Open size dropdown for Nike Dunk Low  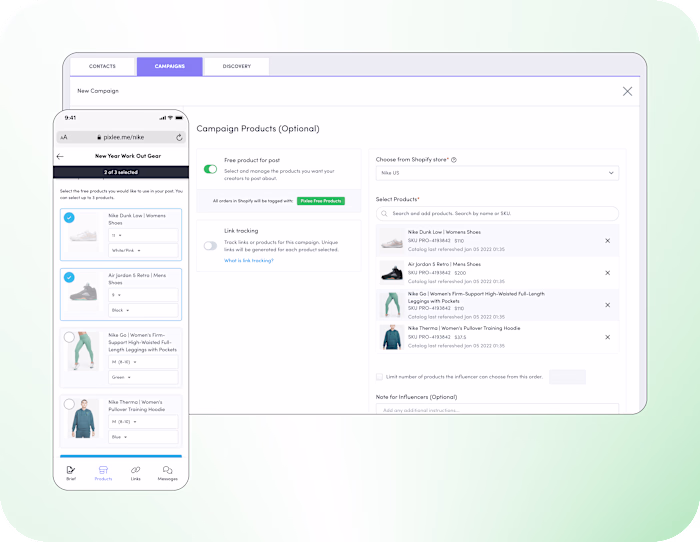coord(143,235)
